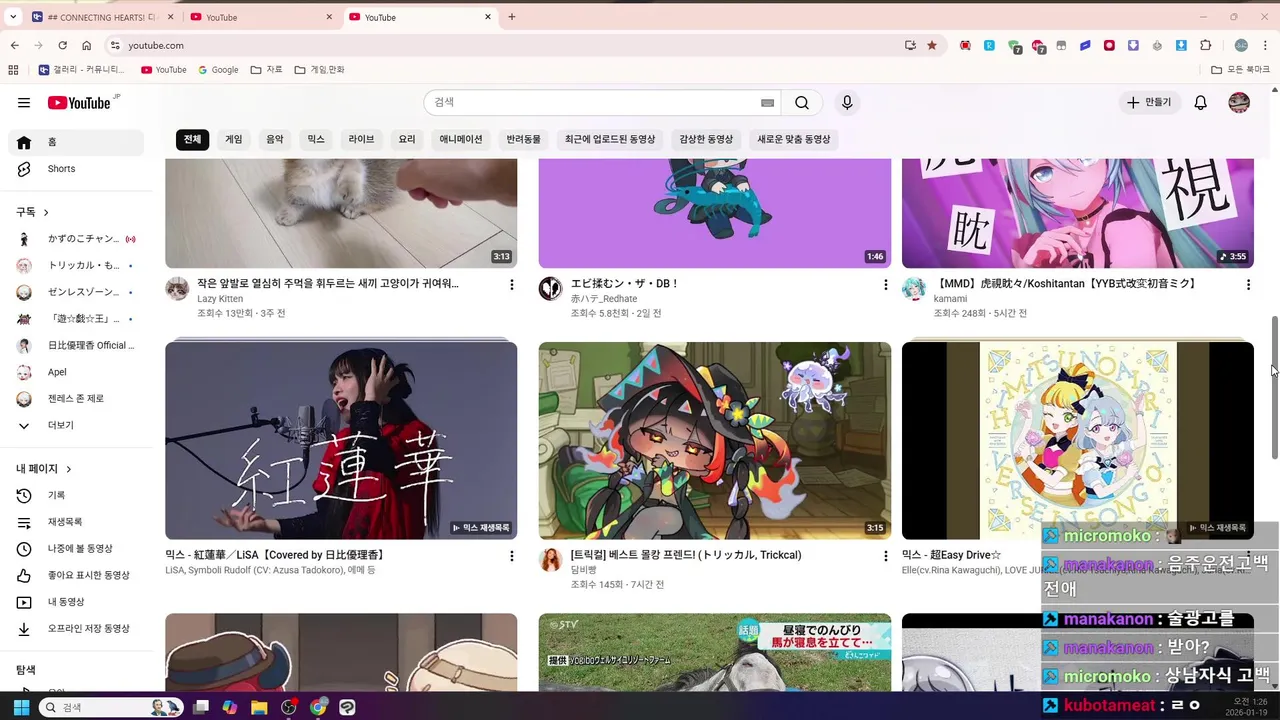Open a new browser tab
1280x720 pixels.
[512, 17]
